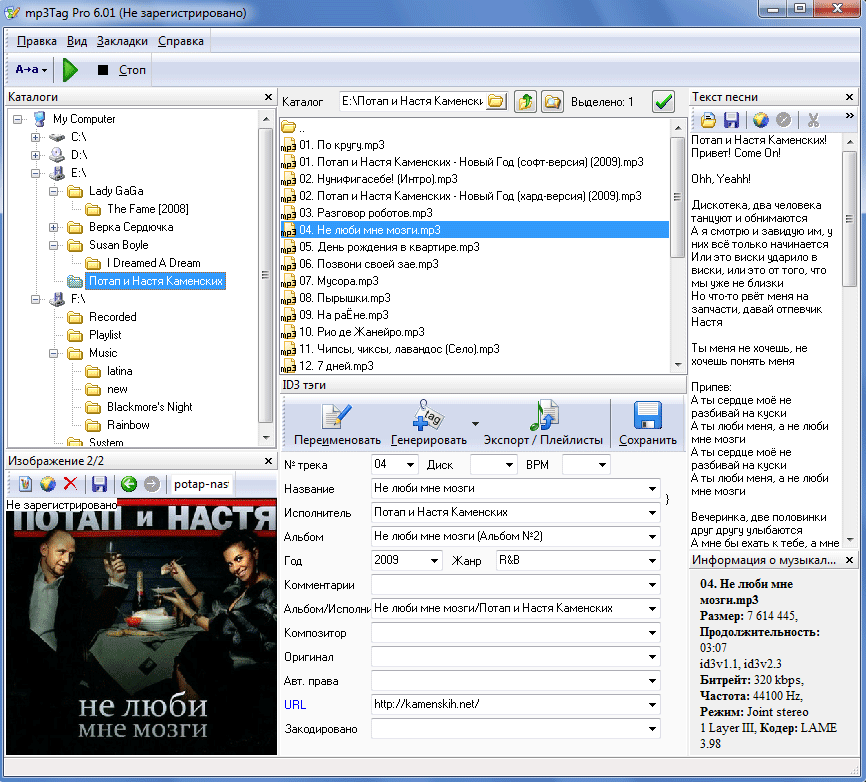Click the greyed stop icon in the lyrics toolbar
This screenshot has width=866, height=782.
point(783,119)
